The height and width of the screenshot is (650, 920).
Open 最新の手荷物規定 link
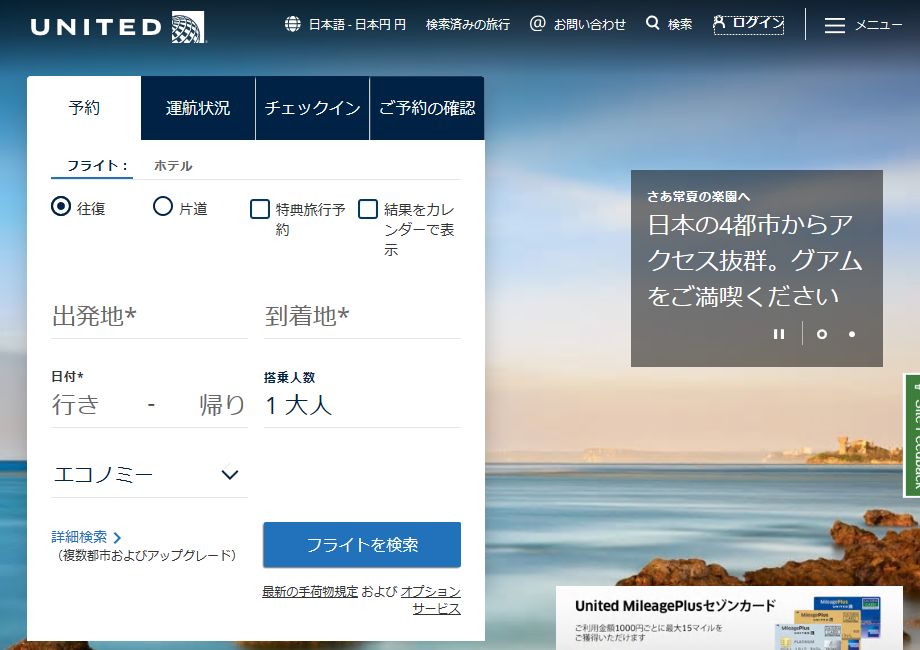pos(310,591)
